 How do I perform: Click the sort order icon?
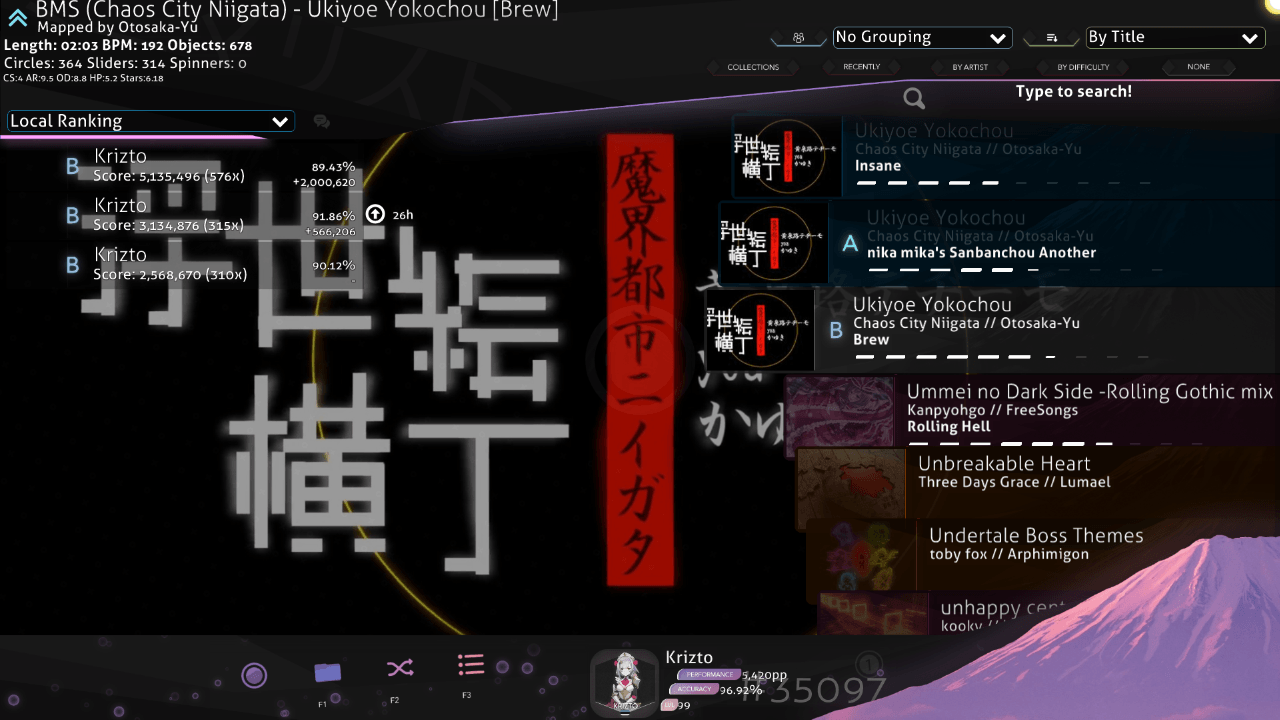tap(1052, 38)
